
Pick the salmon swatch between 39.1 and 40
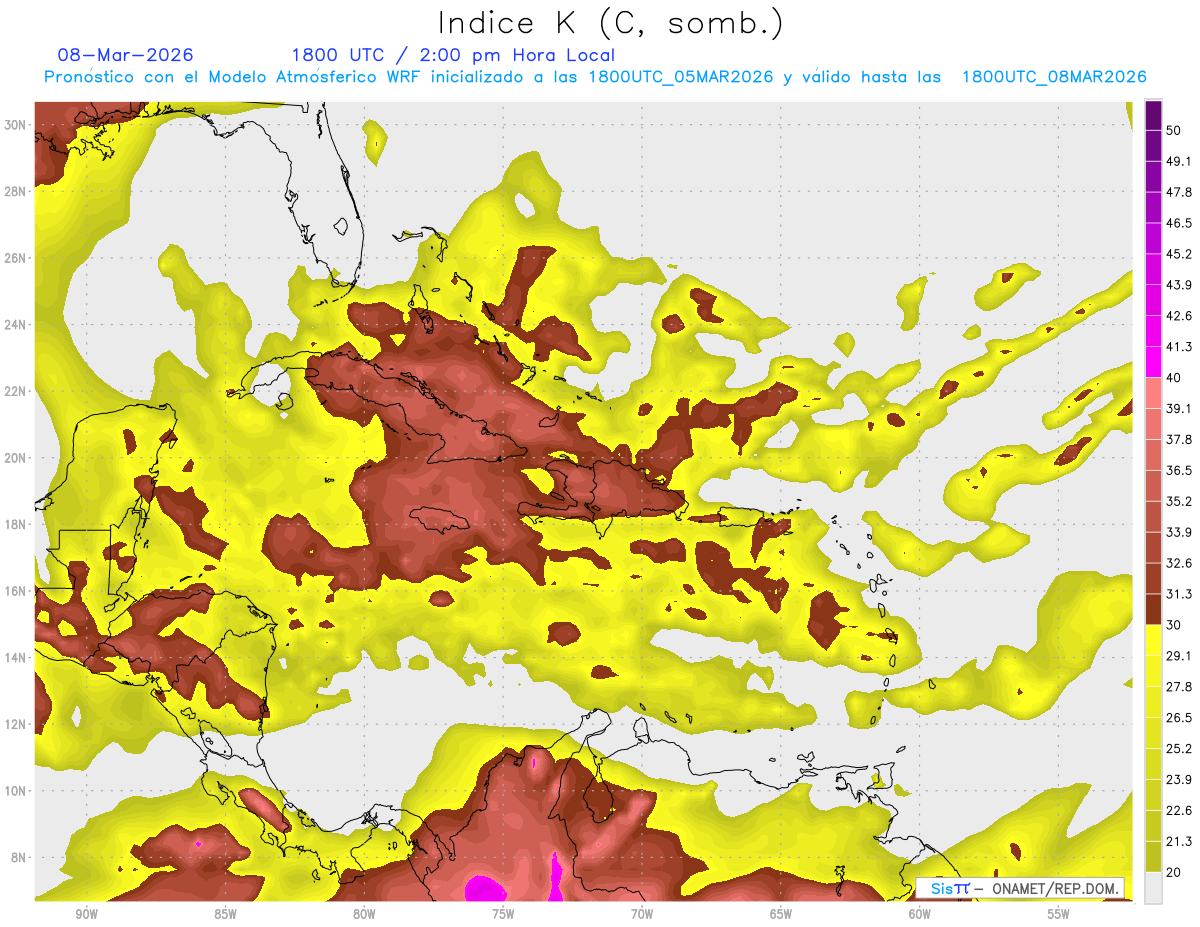[x=1154, y=393]
